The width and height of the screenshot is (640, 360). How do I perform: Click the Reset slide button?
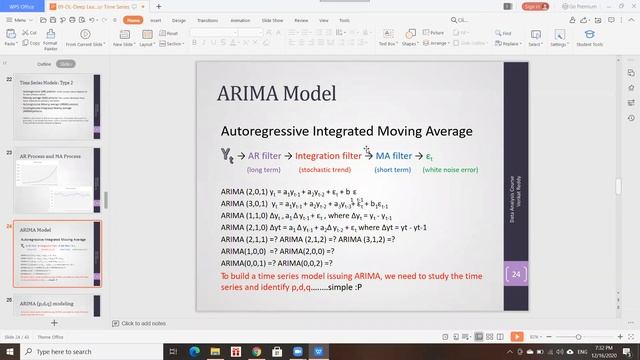point(169,33)
